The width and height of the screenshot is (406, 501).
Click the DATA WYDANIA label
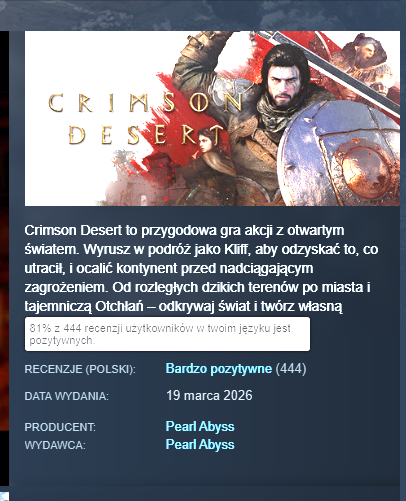67,396
